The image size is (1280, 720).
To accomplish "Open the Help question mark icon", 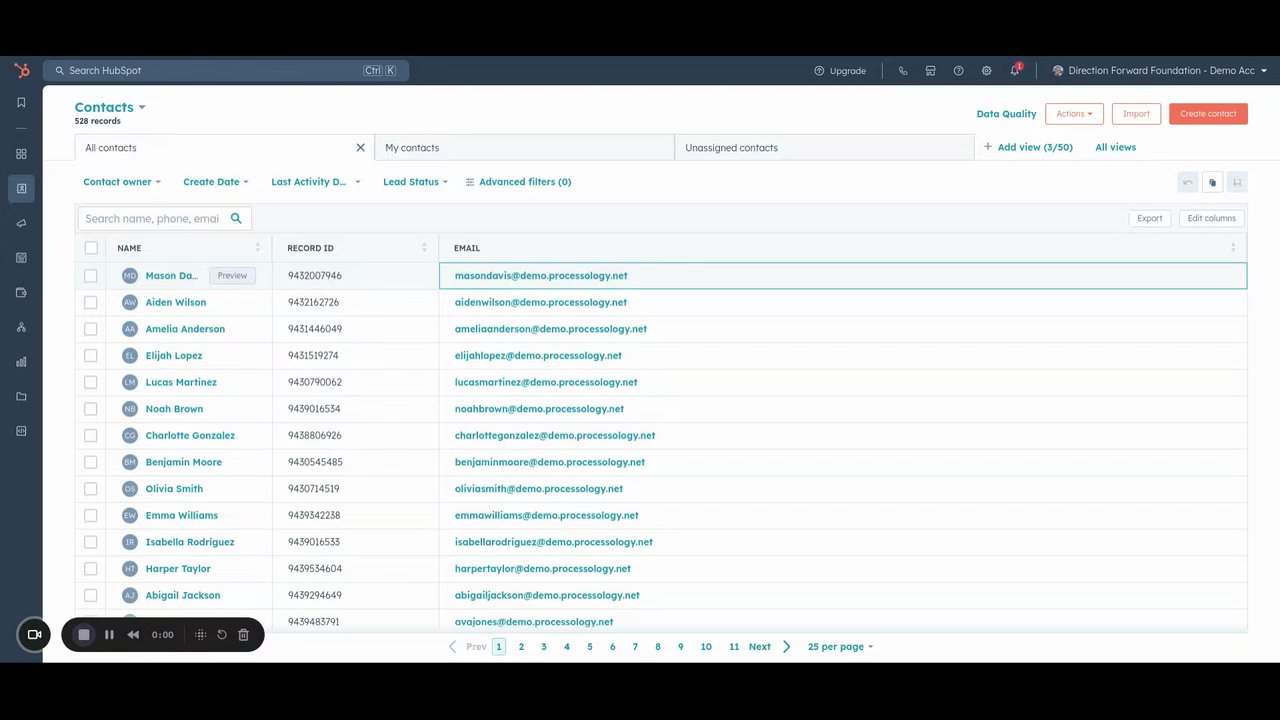I will coord(958,71).
